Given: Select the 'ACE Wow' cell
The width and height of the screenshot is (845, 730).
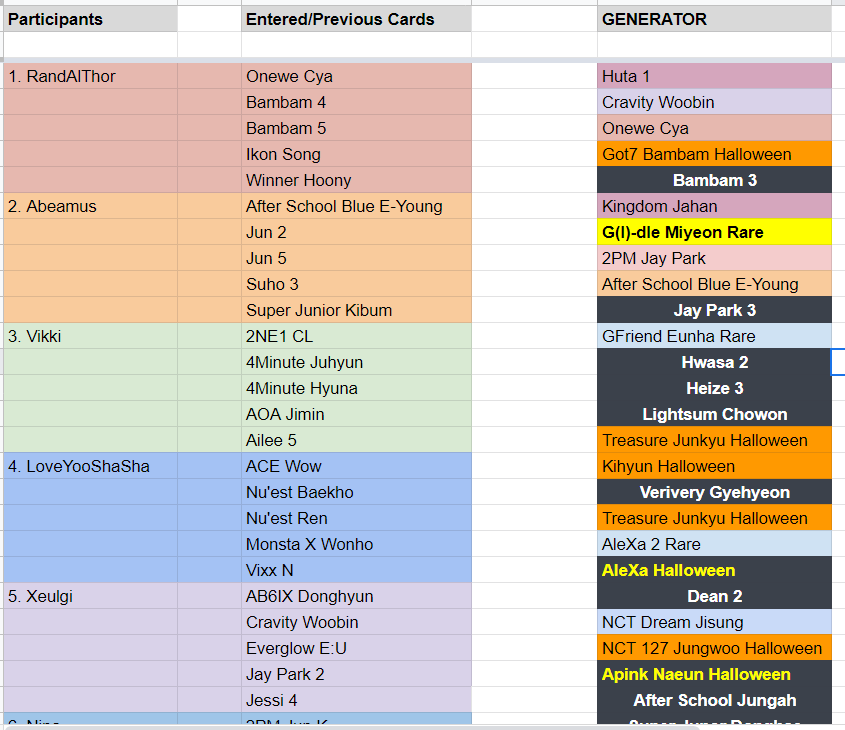Looking at the screenshot, I should [x=356, y=466].
